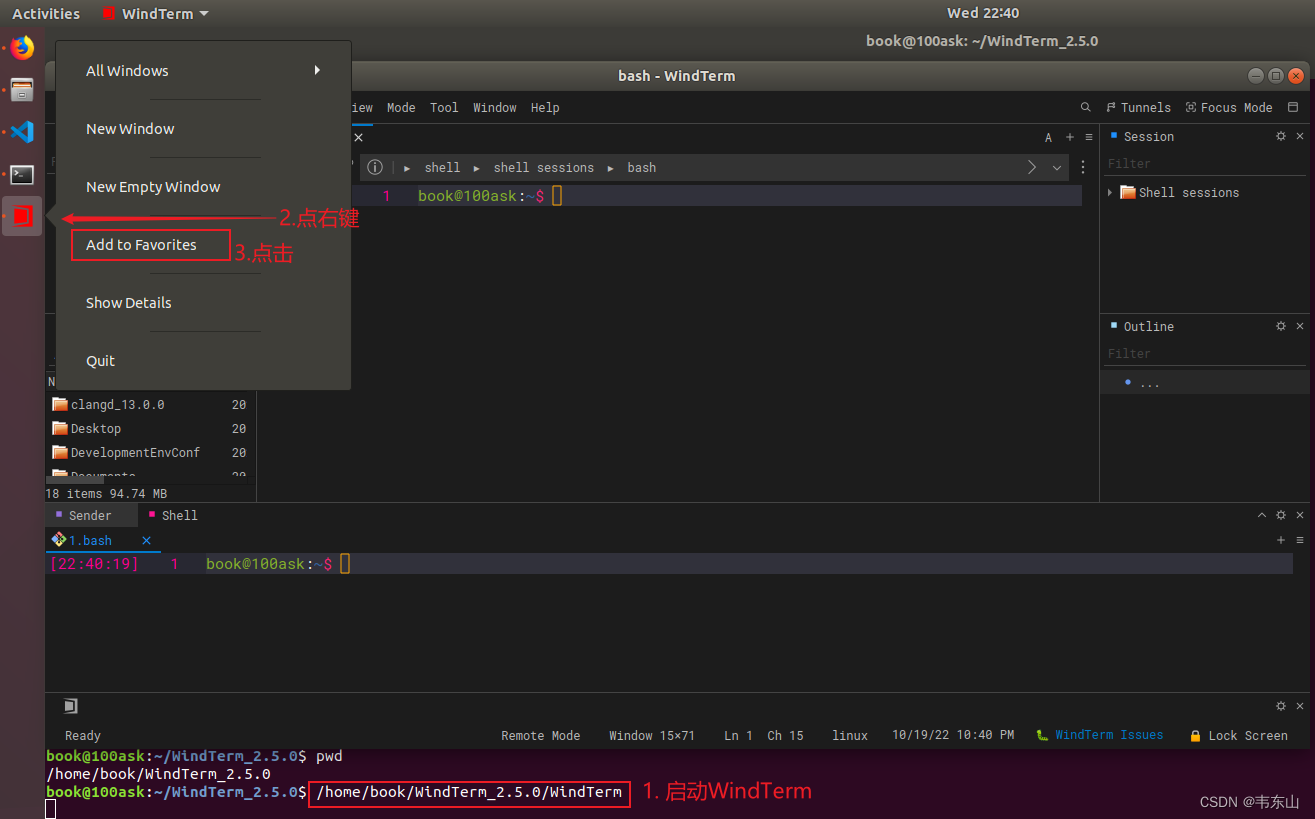Open the Mode menu
Screen dimensions: 1315x819
point(401,107)
